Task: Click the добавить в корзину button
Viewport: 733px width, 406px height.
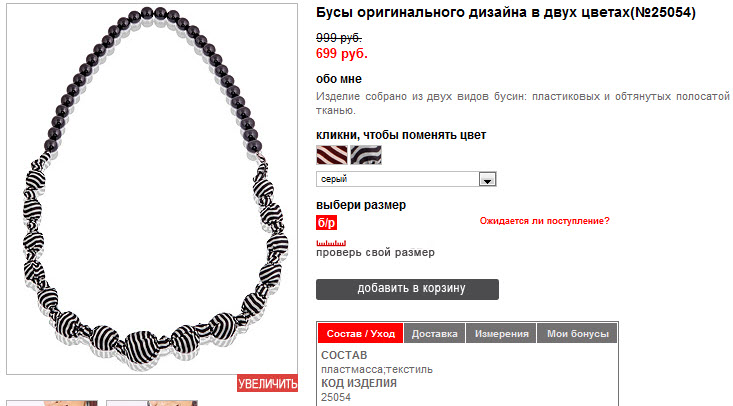Action: [x=407, y=289]
